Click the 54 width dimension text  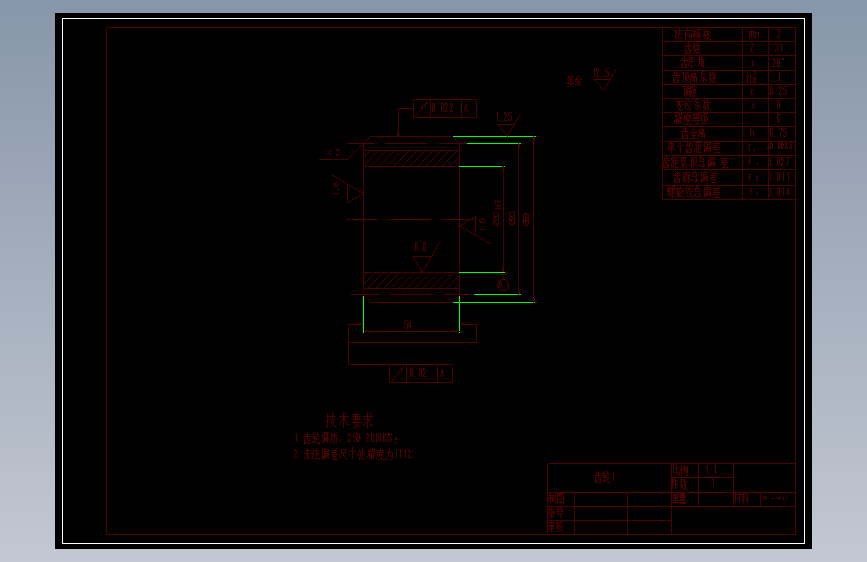(408, 325)
